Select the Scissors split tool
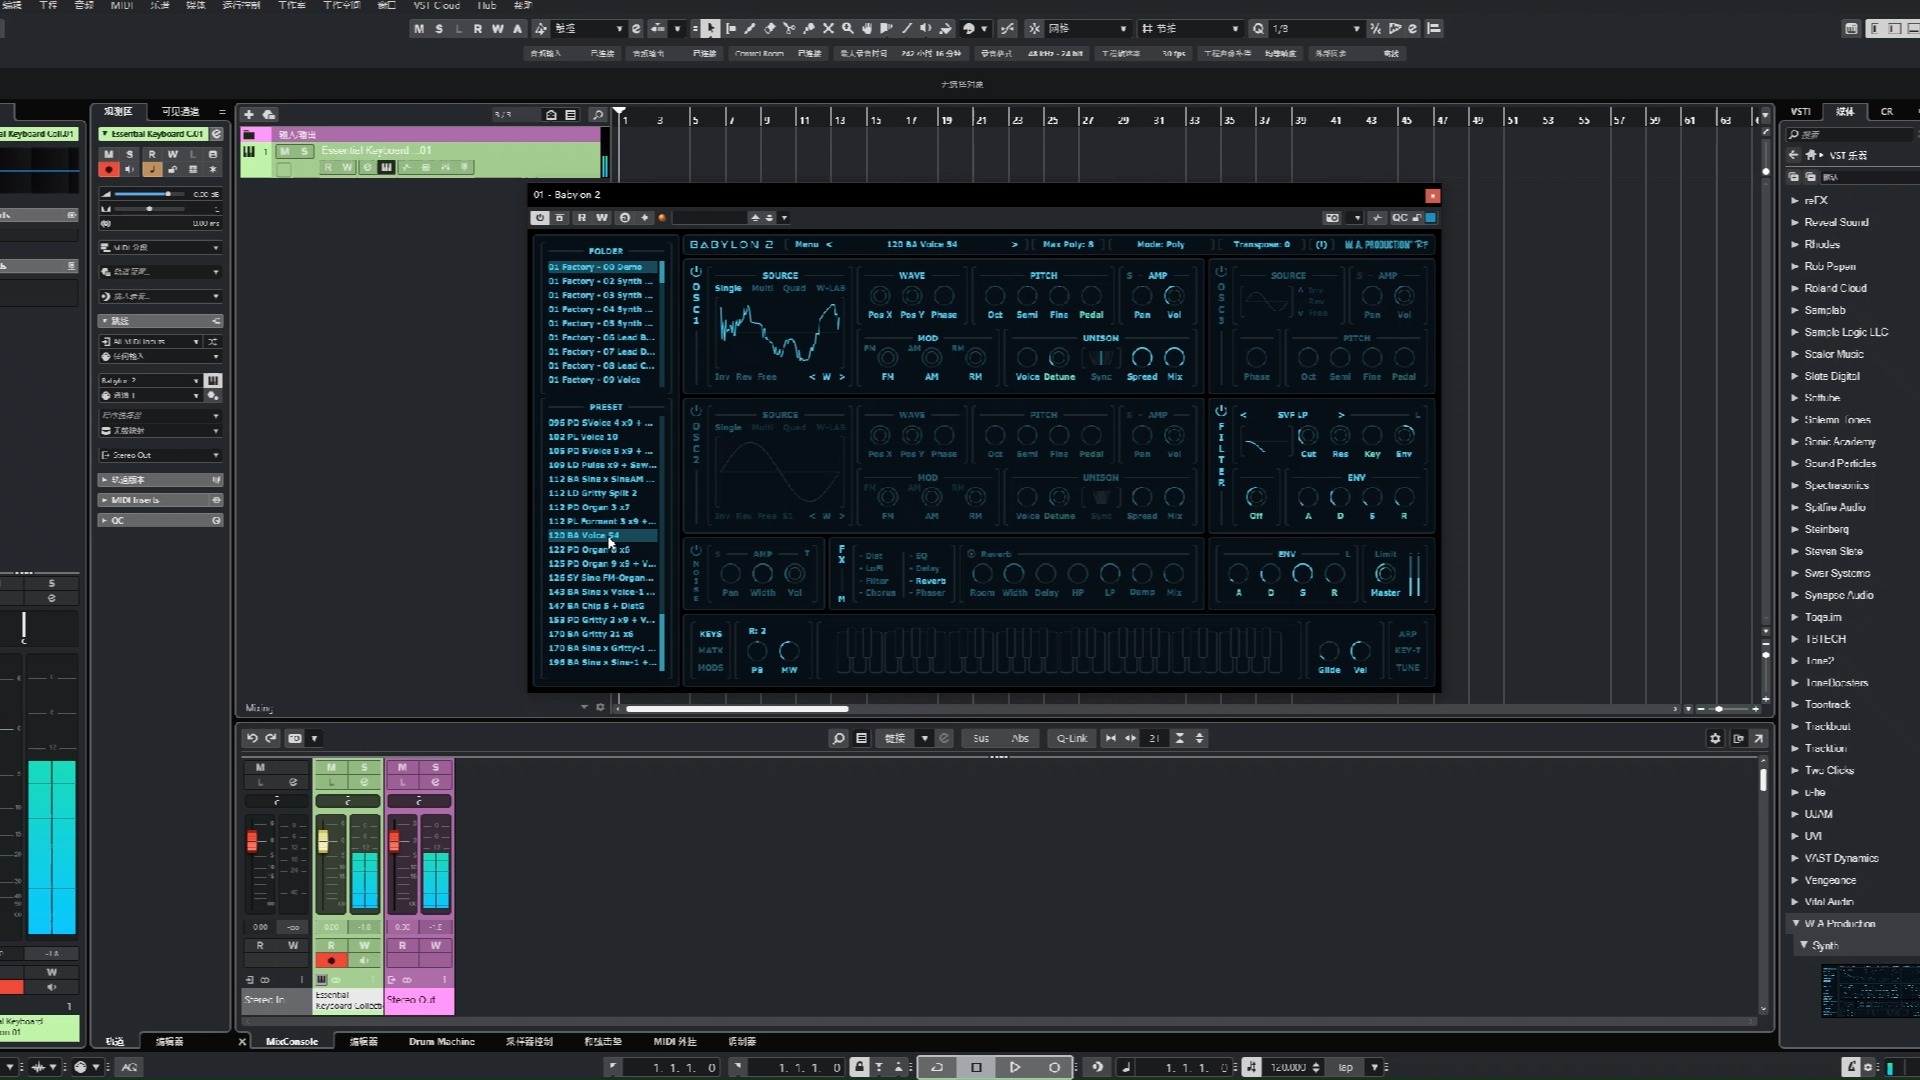1920x1080 pixels. click(x=789, y=29)
